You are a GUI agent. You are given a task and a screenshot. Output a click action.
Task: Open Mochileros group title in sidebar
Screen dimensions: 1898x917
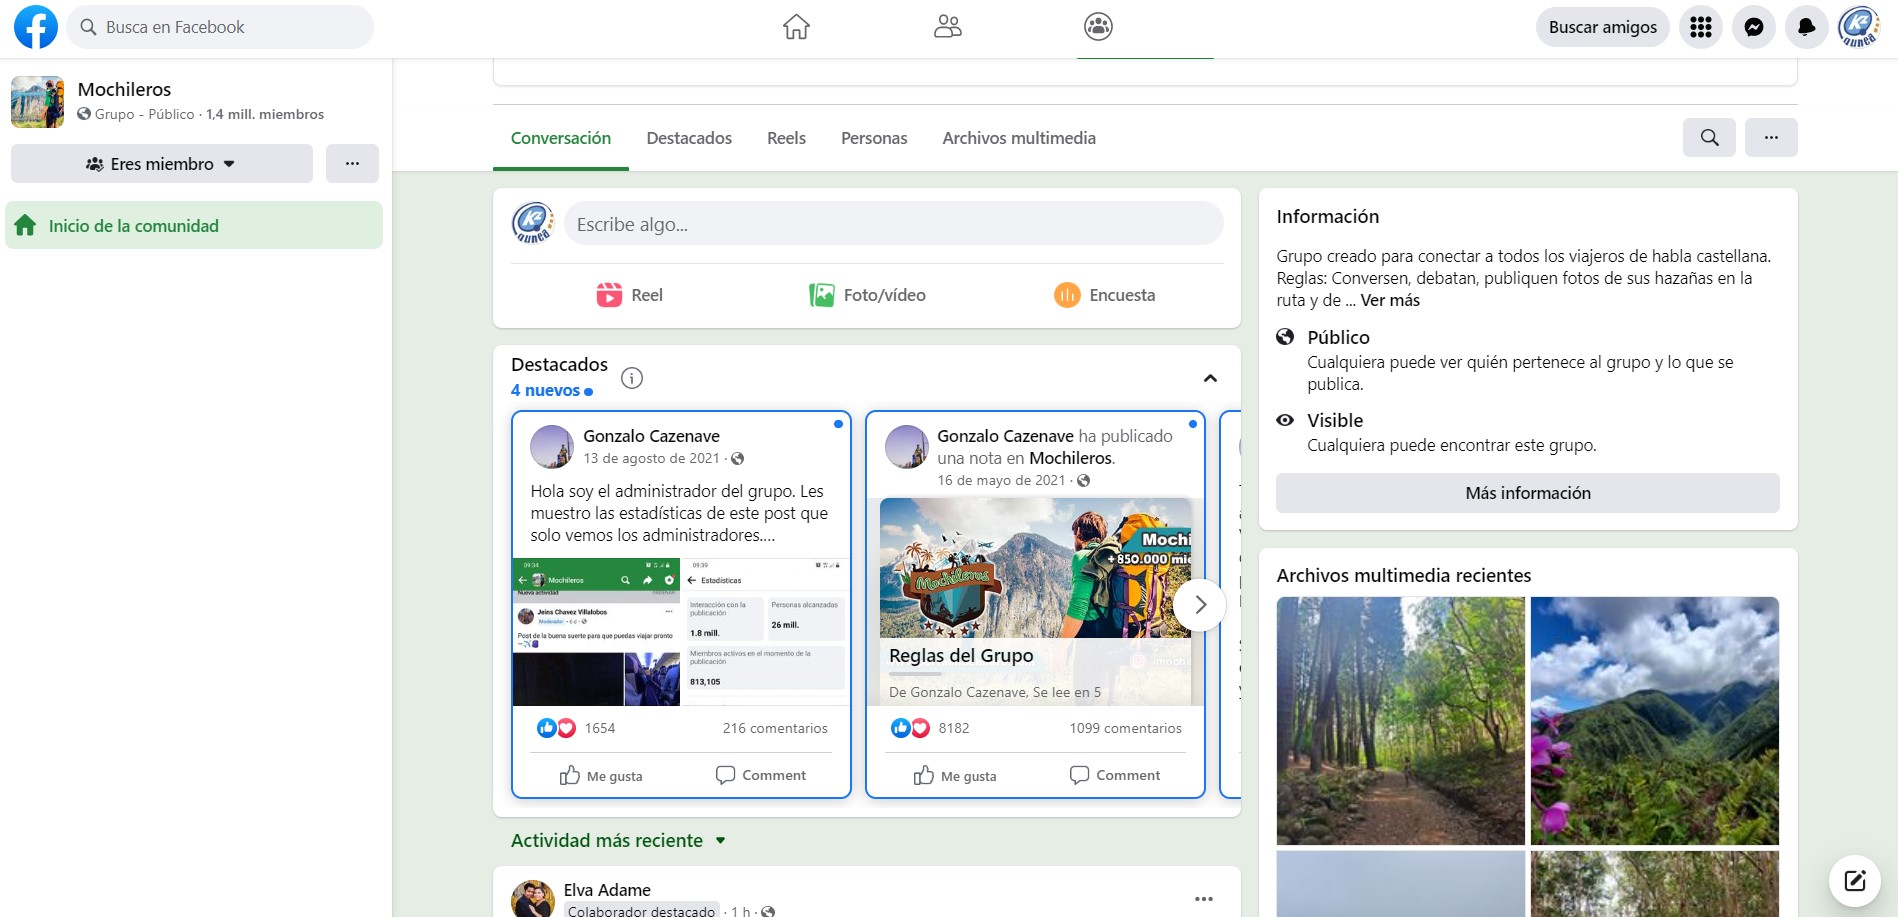coord(124,89)
